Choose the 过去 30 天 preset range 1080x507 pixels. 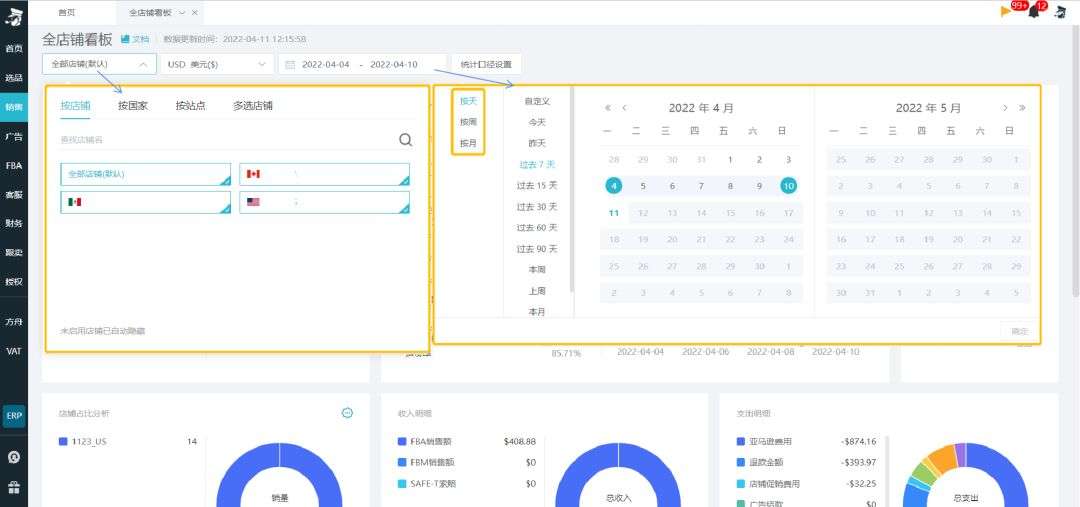point(537,207)
